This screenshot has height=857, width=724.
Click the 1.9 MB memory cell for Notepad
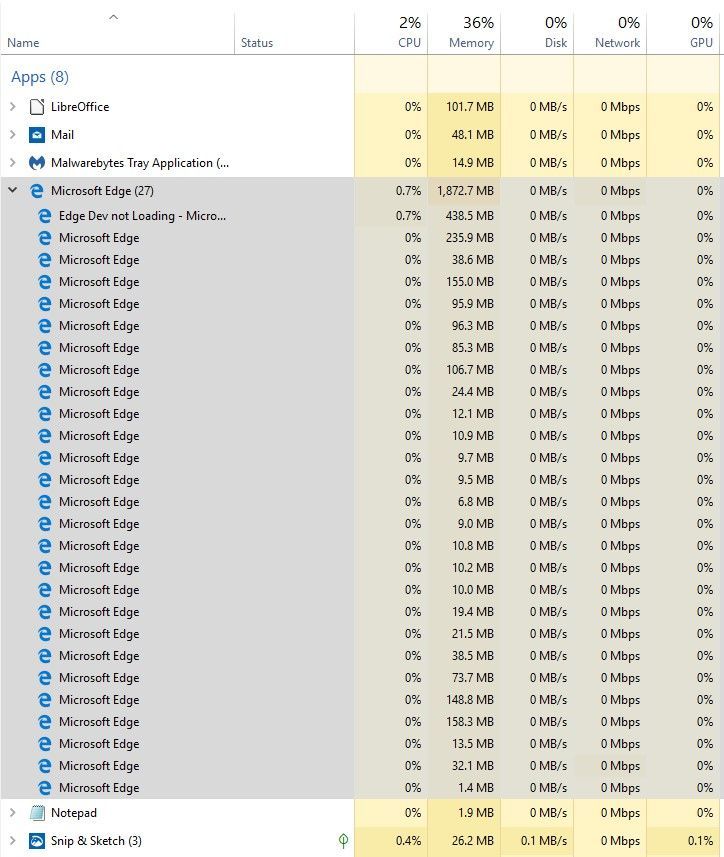tap(464, 813)
